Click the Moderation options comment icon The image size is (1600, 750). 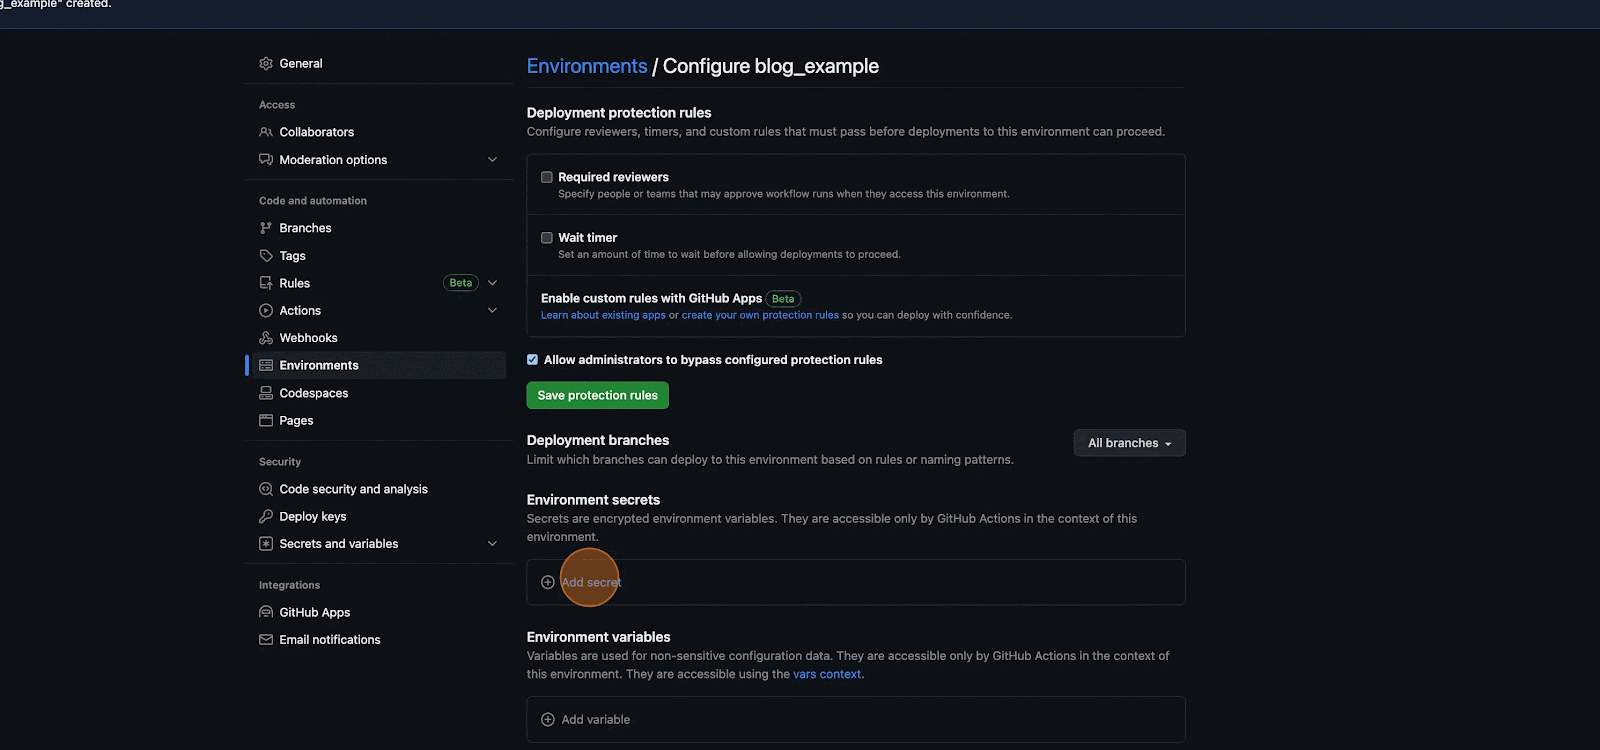pyautogui.click(x=266, y=160)
